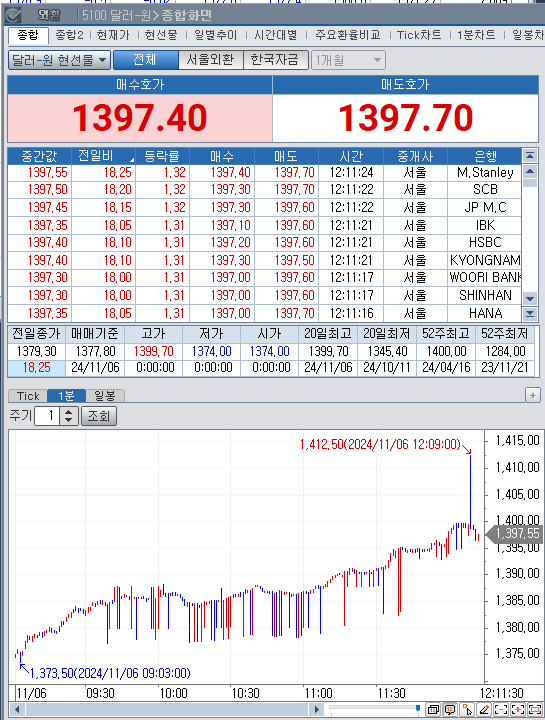Click the plus icon above the chart
The height and width of the screenshot is (720, 545).
[x=533, y=395]
